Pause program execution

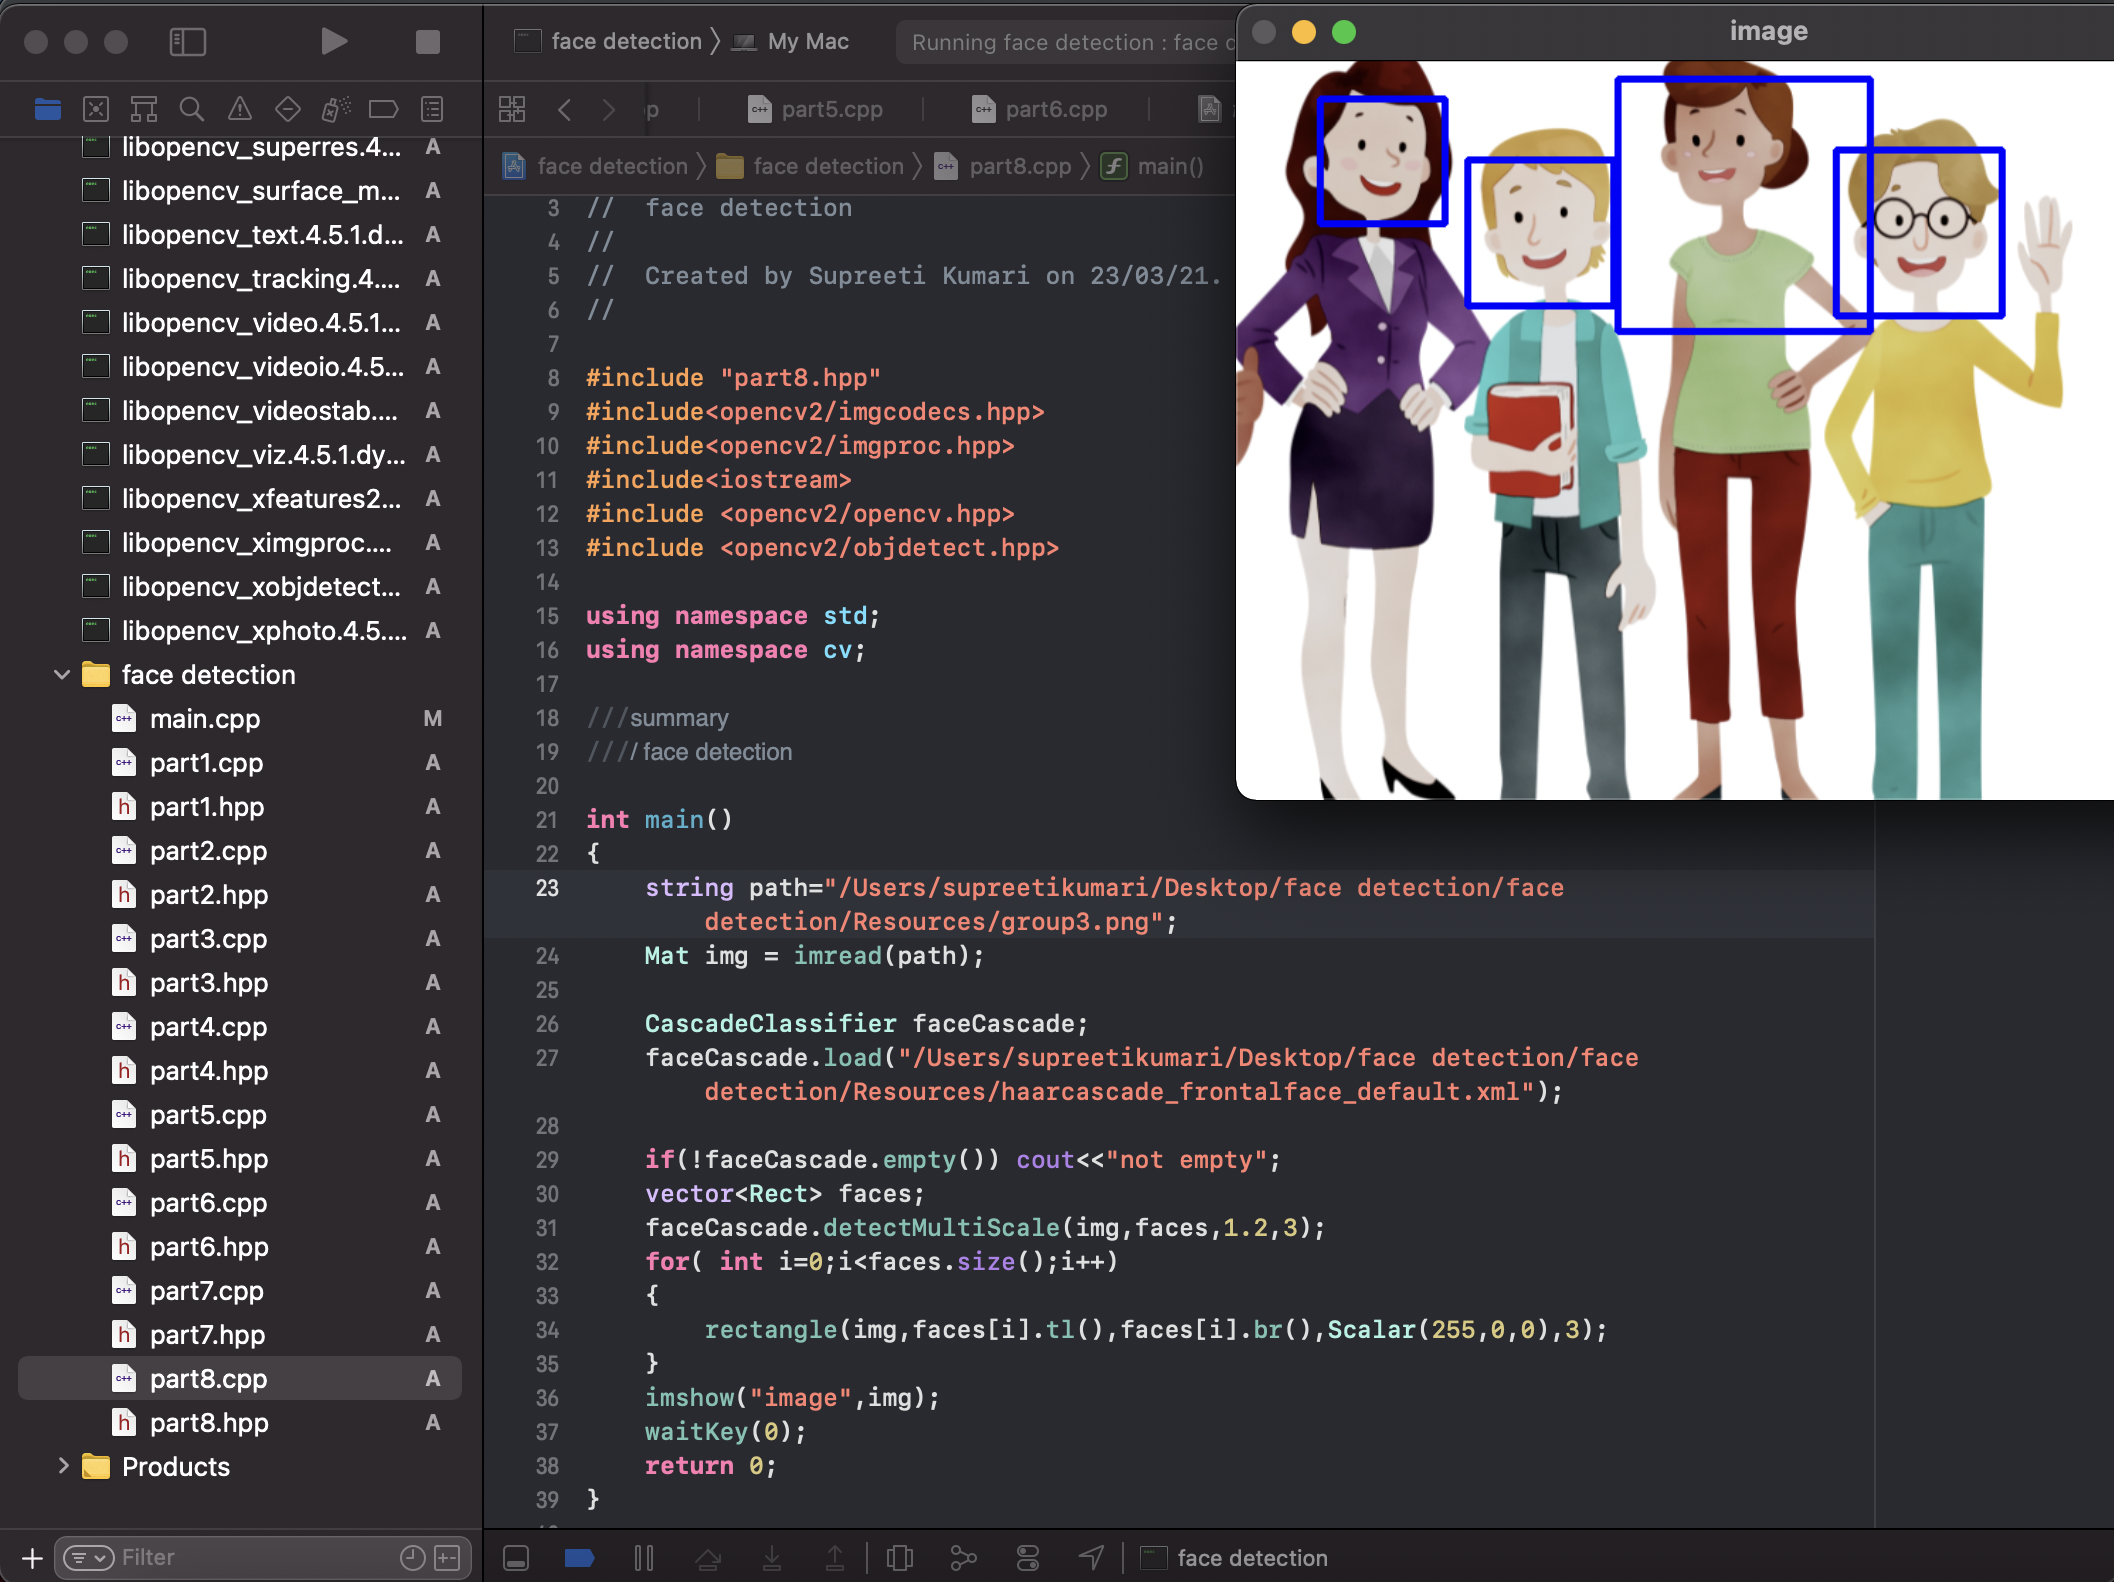click(644, 1558)
